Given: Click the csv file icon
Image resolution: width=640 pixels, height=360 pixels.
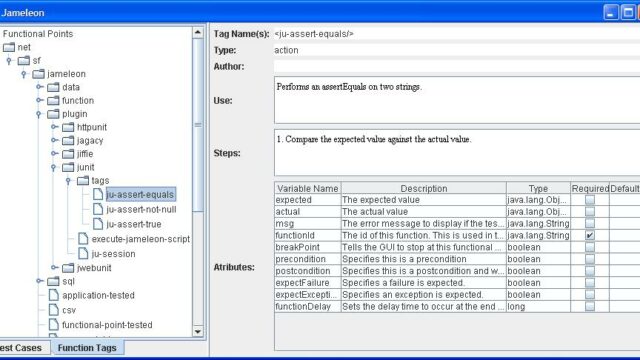Looking at the screenshot, I should 53,310.
